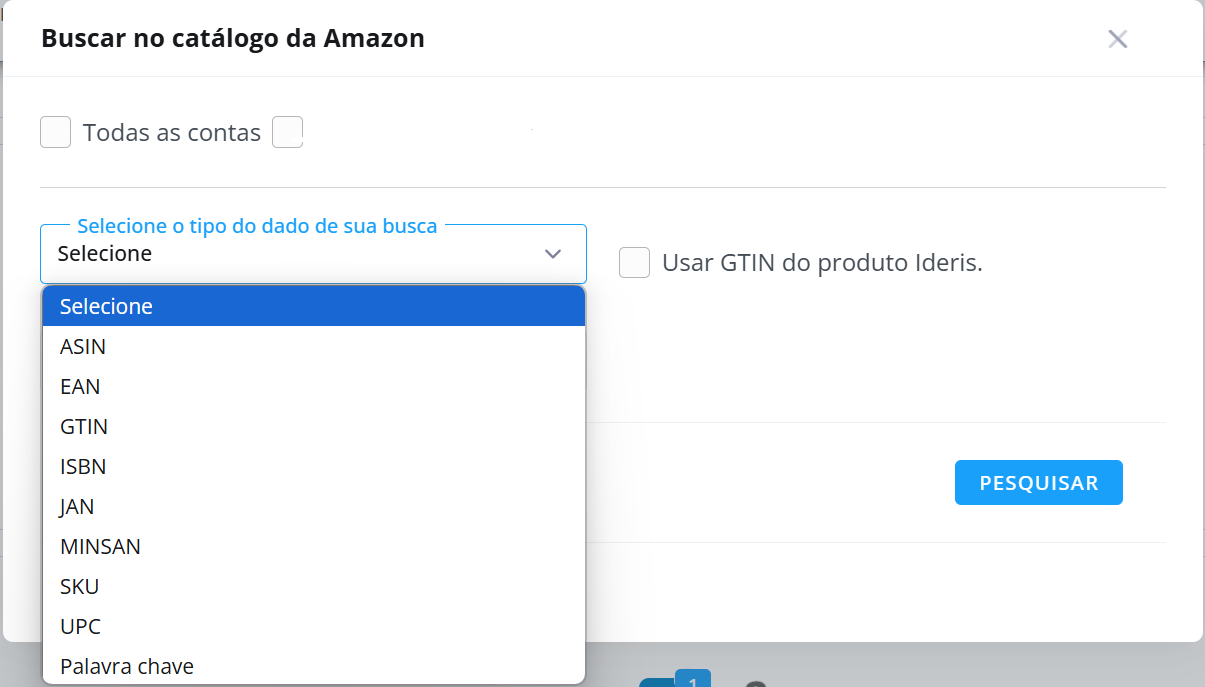This screenshot has width=1205, height=687.
Task: Tick the unlabeled checkbox beside Todas as contas
Action: click(x=288, y=132)
